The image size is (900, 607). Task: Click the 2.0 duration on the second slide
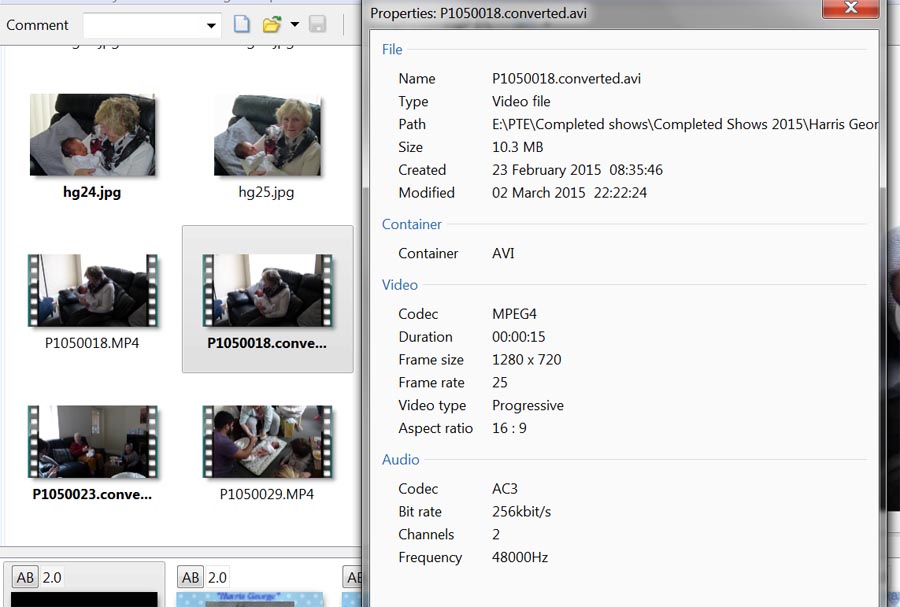pos(217,577)
